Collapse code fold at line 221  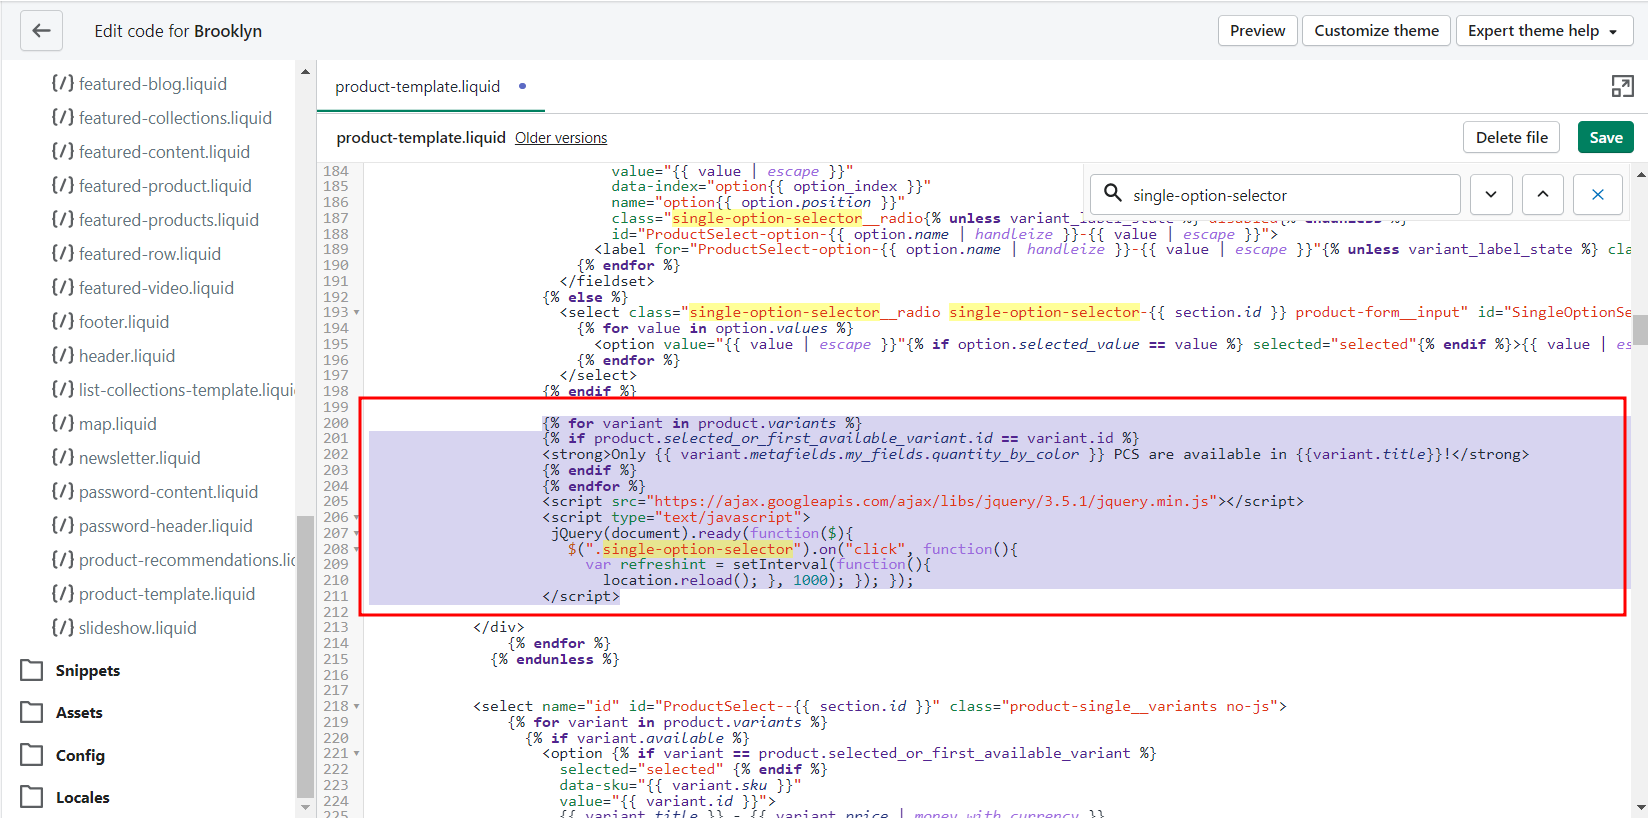click(x=356, y=754)
